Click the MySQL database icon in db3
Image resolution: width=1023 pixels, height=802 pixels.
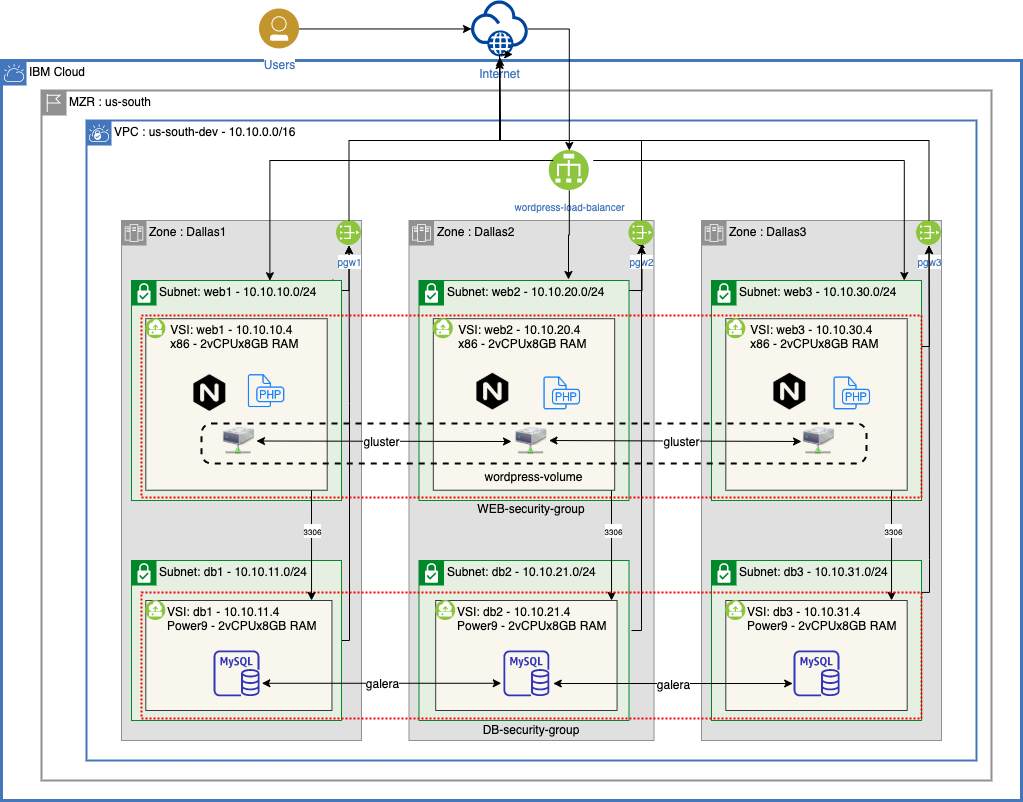point(817,673)
